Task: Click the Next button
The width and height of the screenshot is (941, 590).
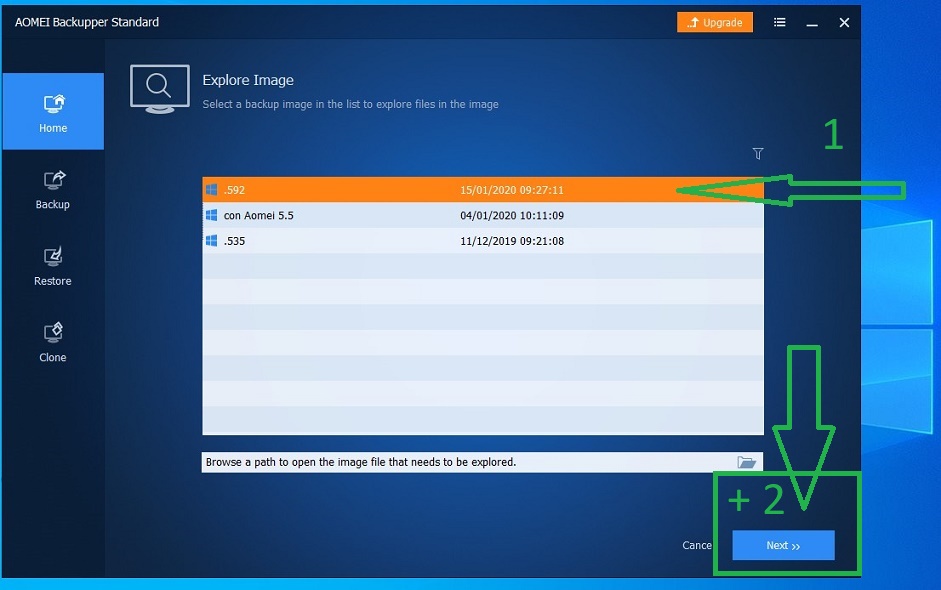Action: tap(783, 545)
